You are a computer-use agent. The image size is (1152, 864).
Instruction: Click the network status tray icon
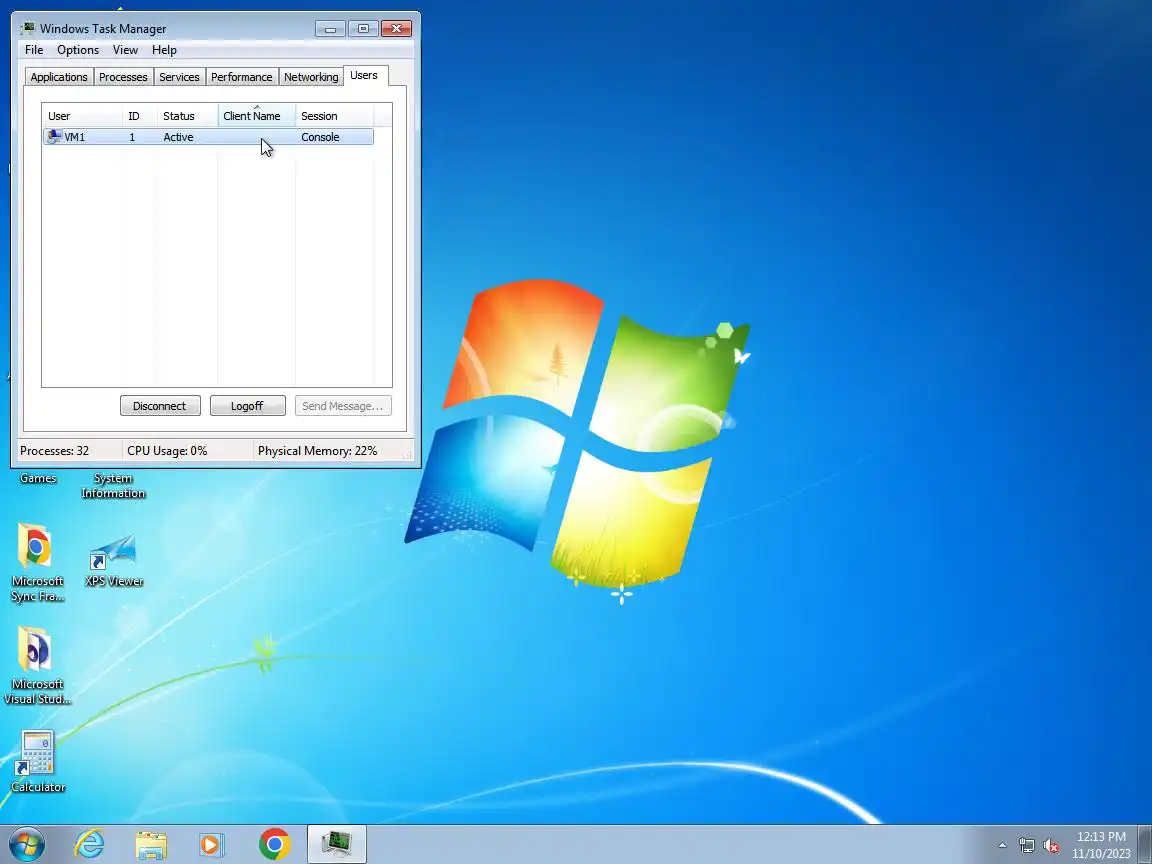1026,846
